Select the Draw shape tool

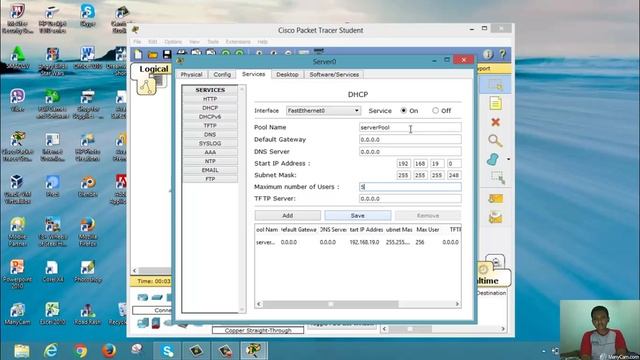[x=493, y=159]
